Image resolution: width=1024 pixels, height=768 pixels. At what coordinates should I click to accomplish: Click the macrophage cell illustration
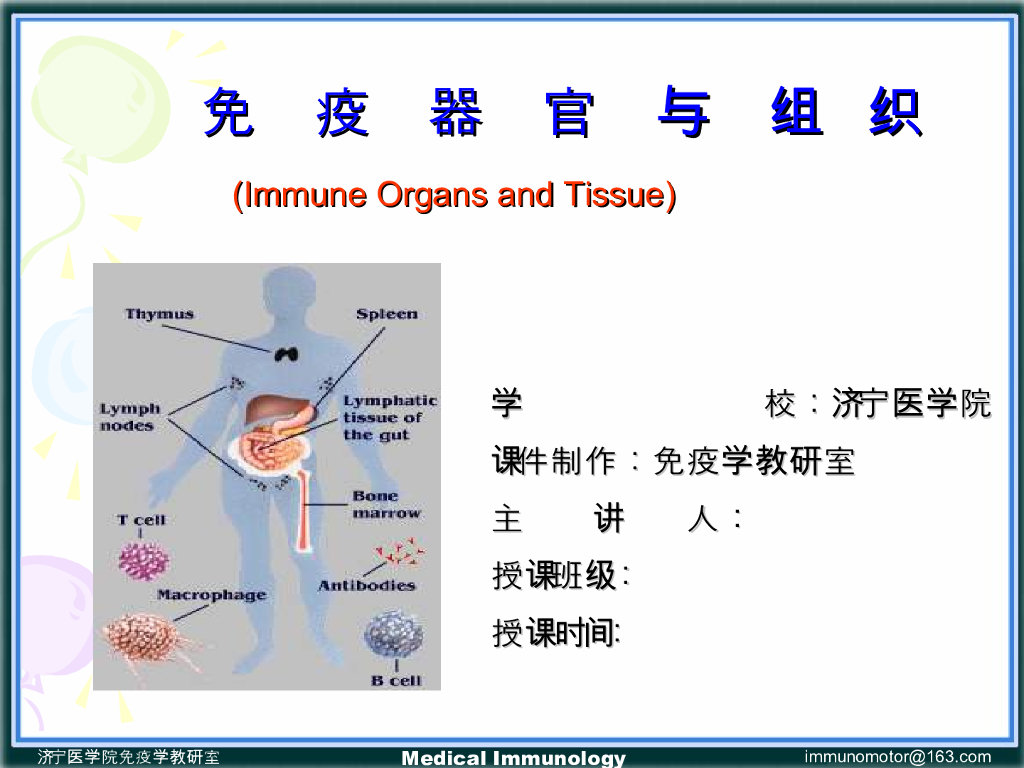click(145, 641)
